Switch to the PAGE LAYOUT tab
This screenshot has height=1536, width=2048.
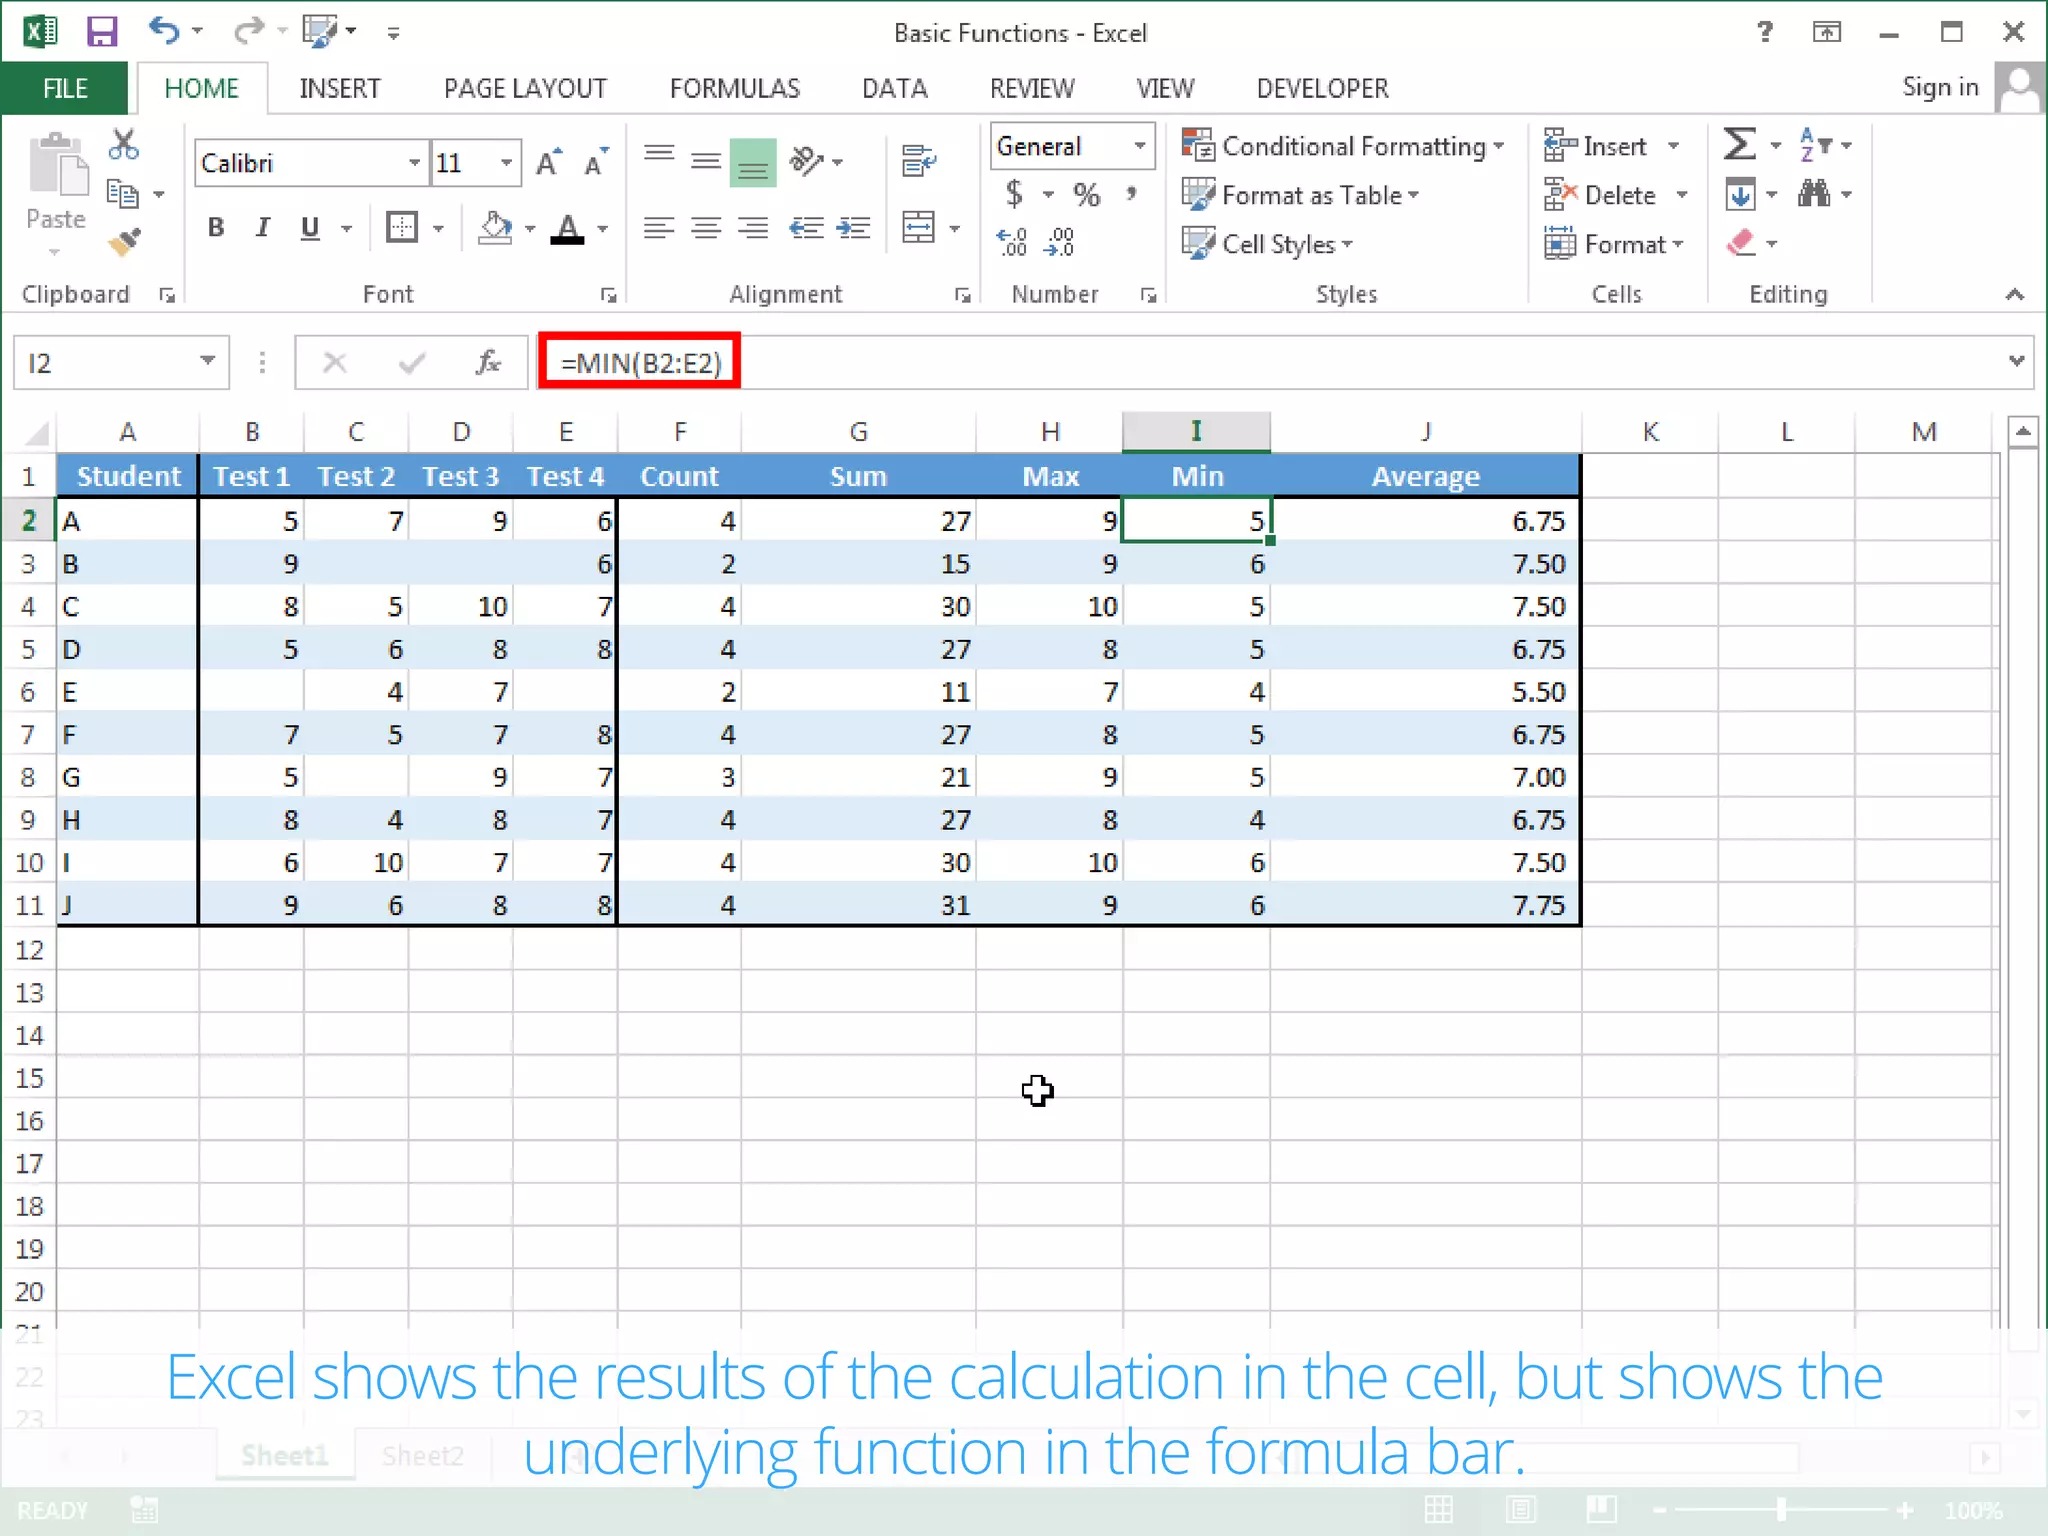[525, 89]
